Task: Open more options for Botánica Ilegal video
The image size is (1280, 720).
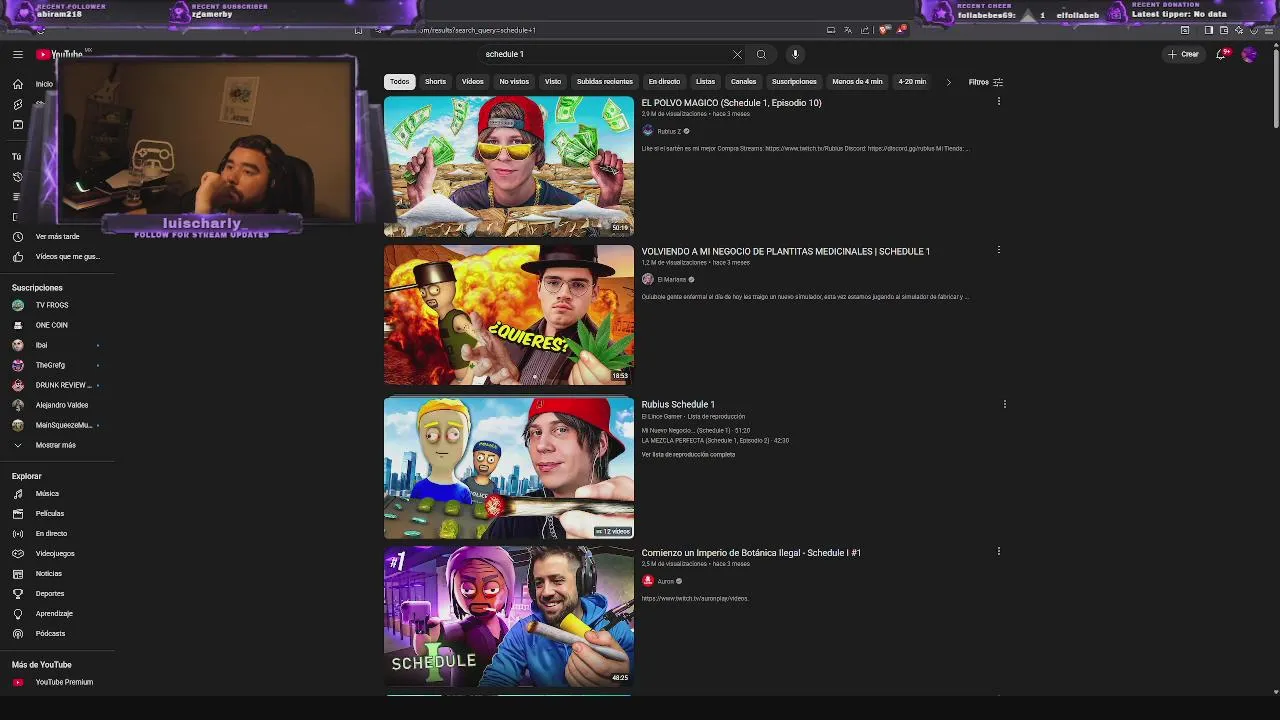Action: (998, 551)
